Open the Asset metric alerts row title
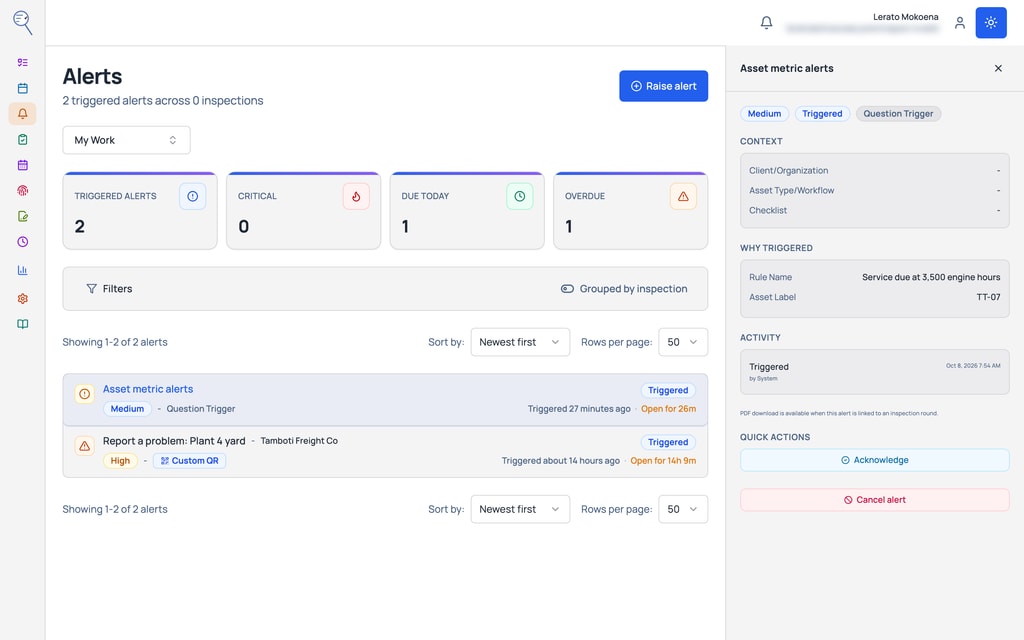1024x640 pixels. pyautogui.click(x=148, y=389)
